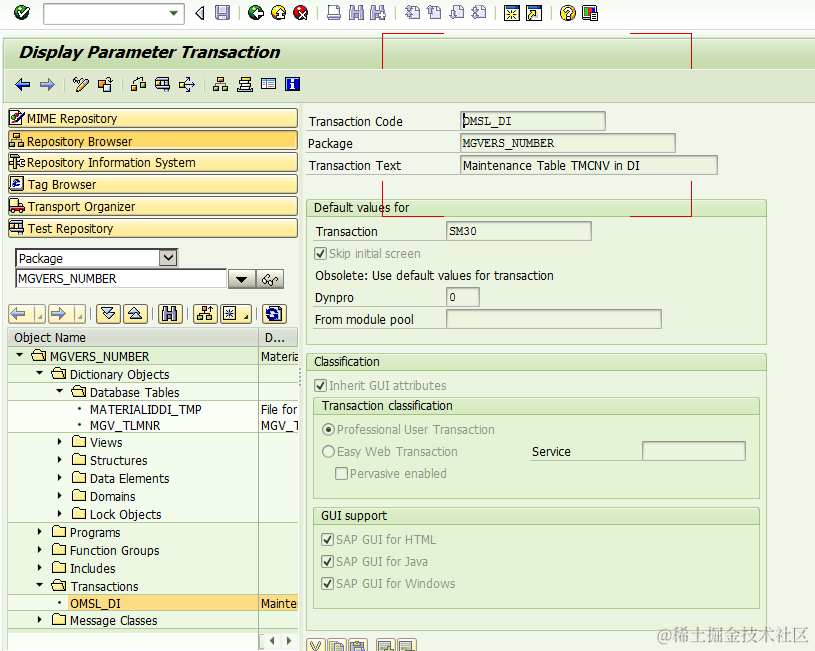
Task: Select the OMSL_DI transaction in tree
Action: coord(95,603)
